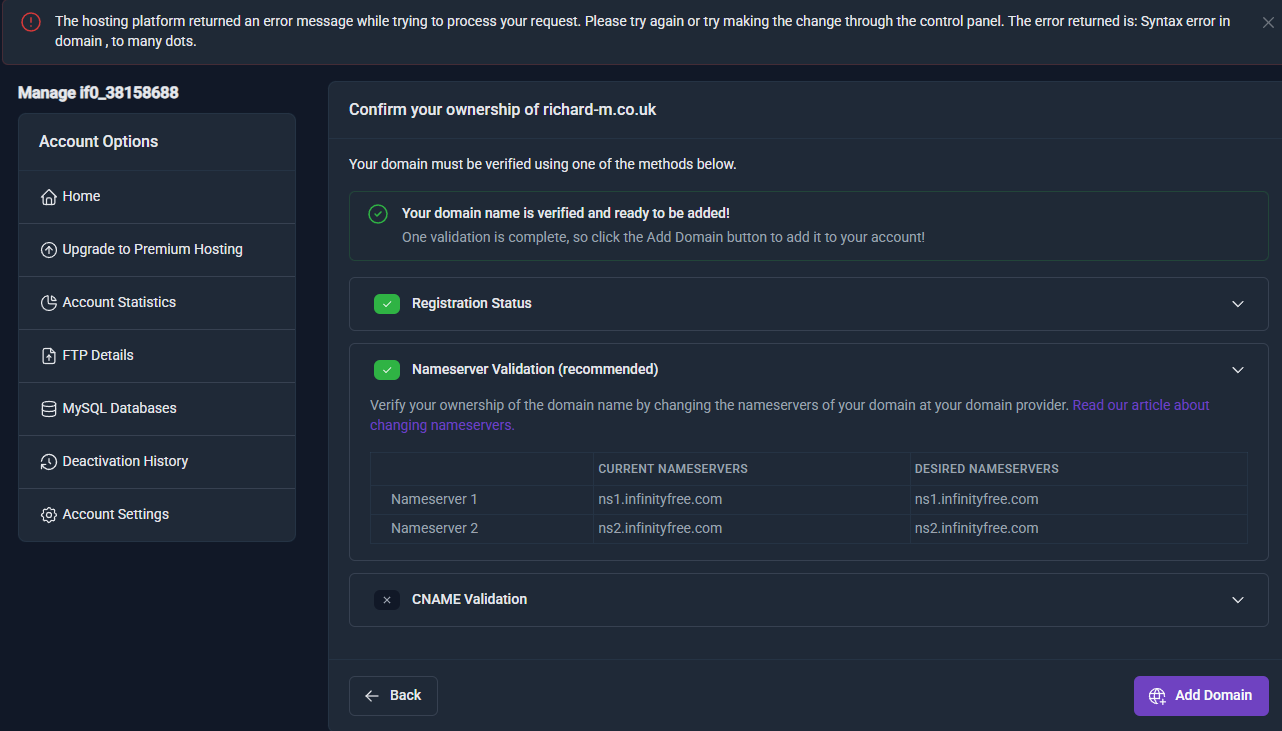Click the green Nameserver Validation checkmark badge
This screenshot has width=1282, height=731.
(x=387, y=370)
